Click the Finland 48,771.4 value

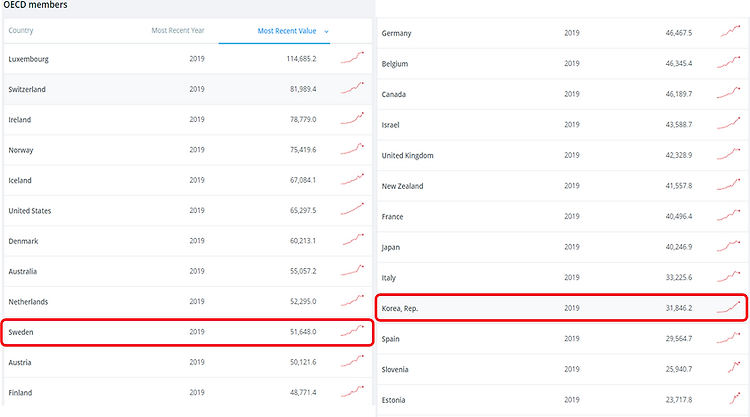point(303,393)
